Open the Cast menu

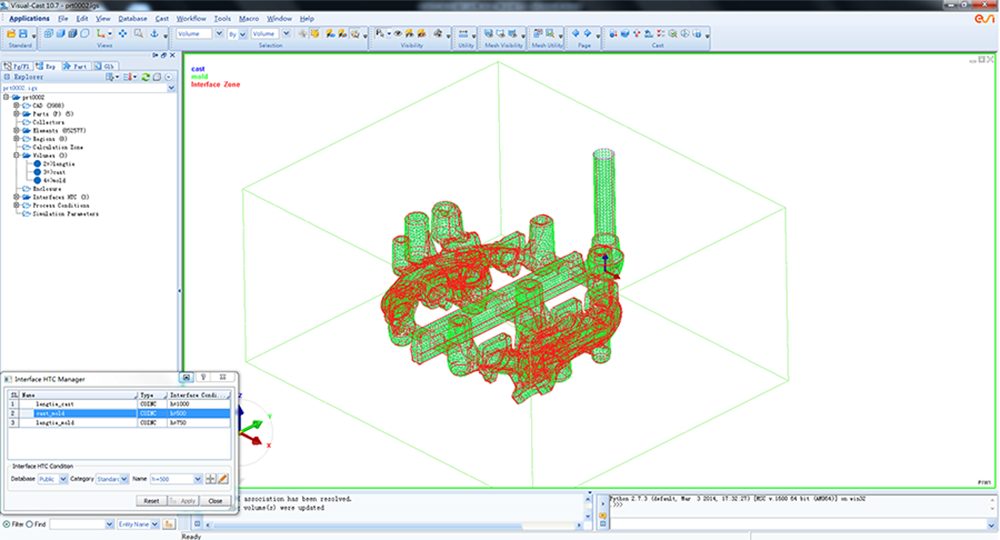[162, 18]
